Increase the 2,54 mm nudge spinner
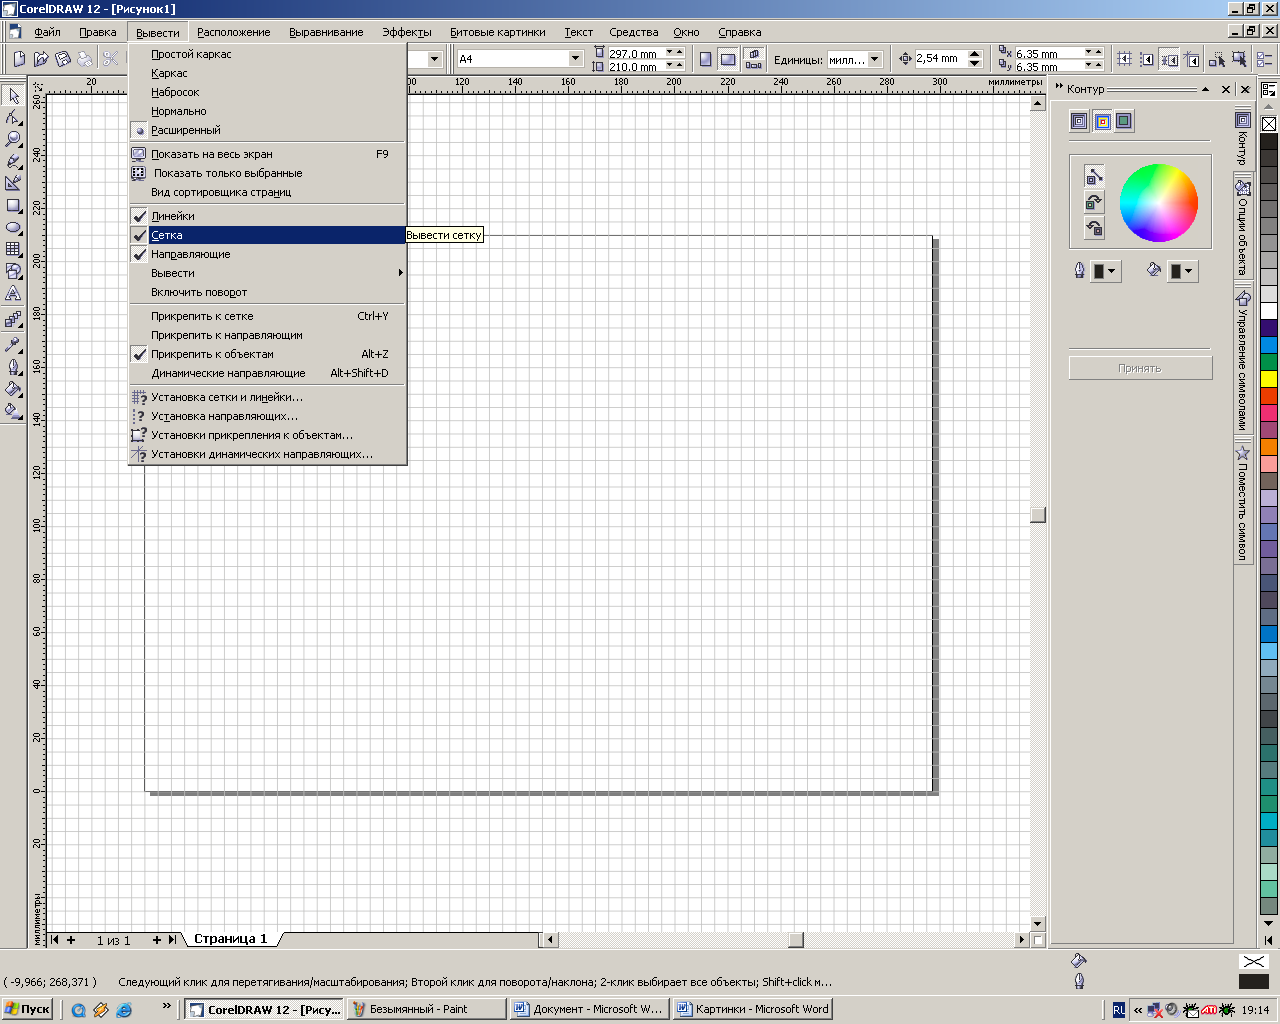 point(975,54)
